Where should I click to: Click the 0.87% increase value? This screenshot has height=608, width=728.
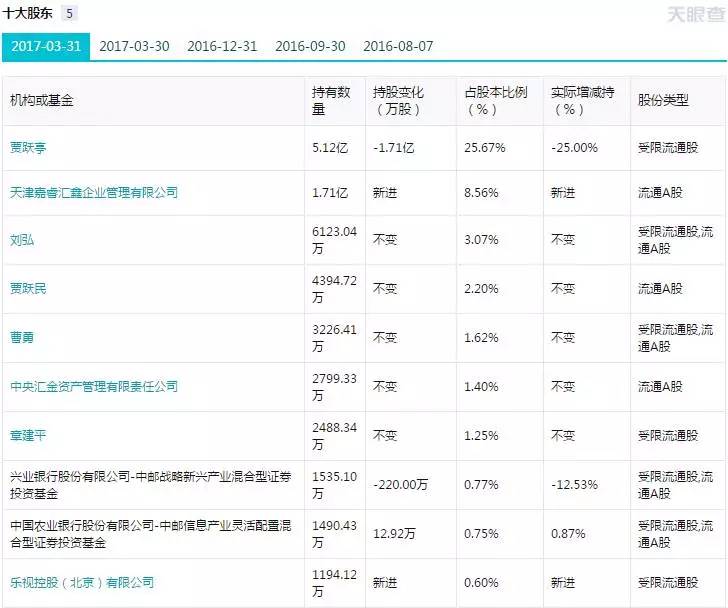pyautogui.click(x=568, y=534)
